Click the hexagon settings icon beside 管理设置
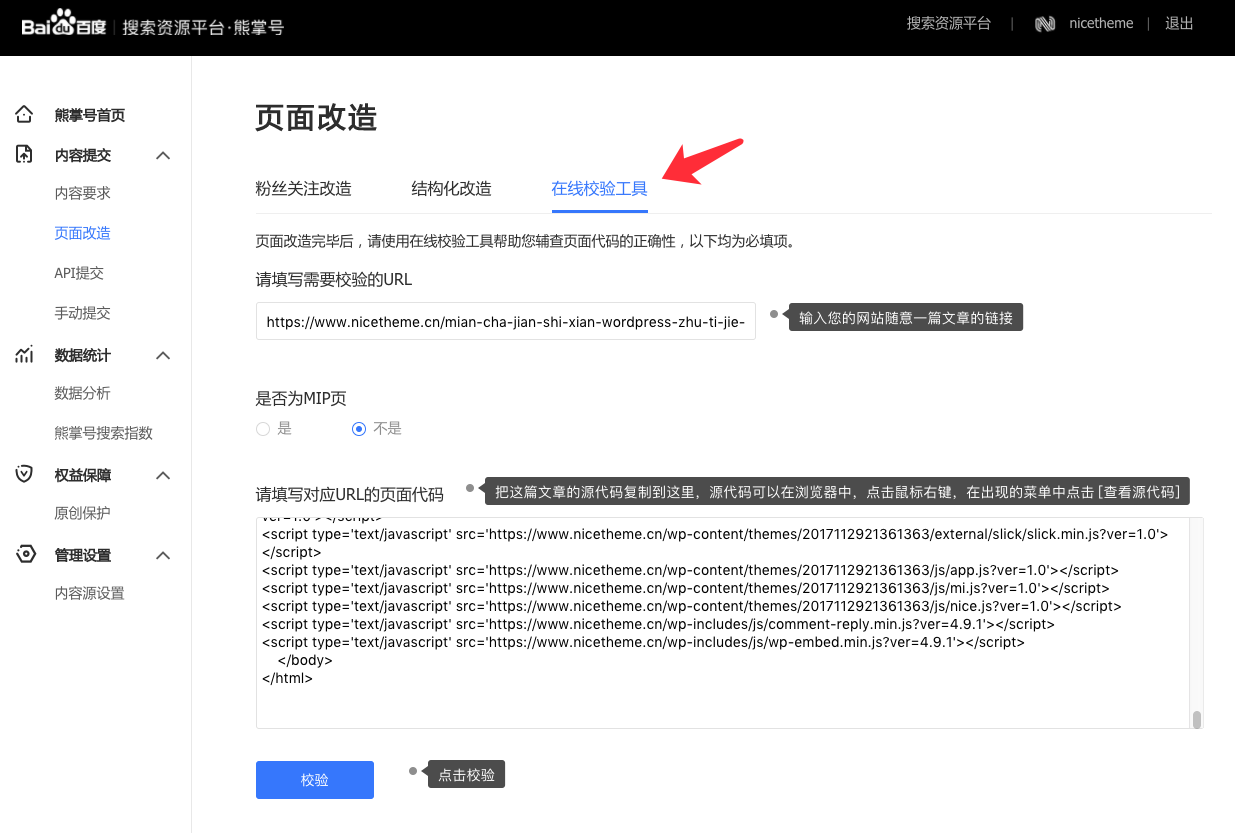The image size is (1235, 833). coord(25,554)
